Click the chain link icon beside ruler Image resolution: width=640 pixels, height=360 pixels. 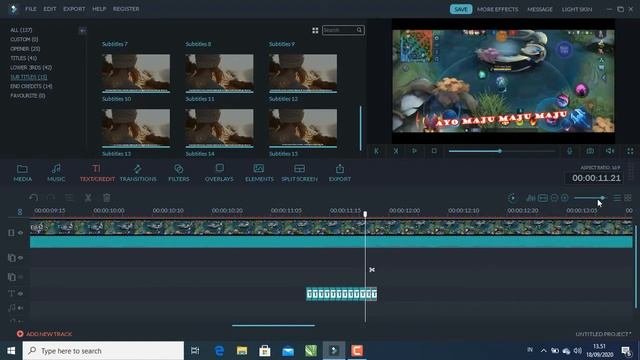point(20,211)
